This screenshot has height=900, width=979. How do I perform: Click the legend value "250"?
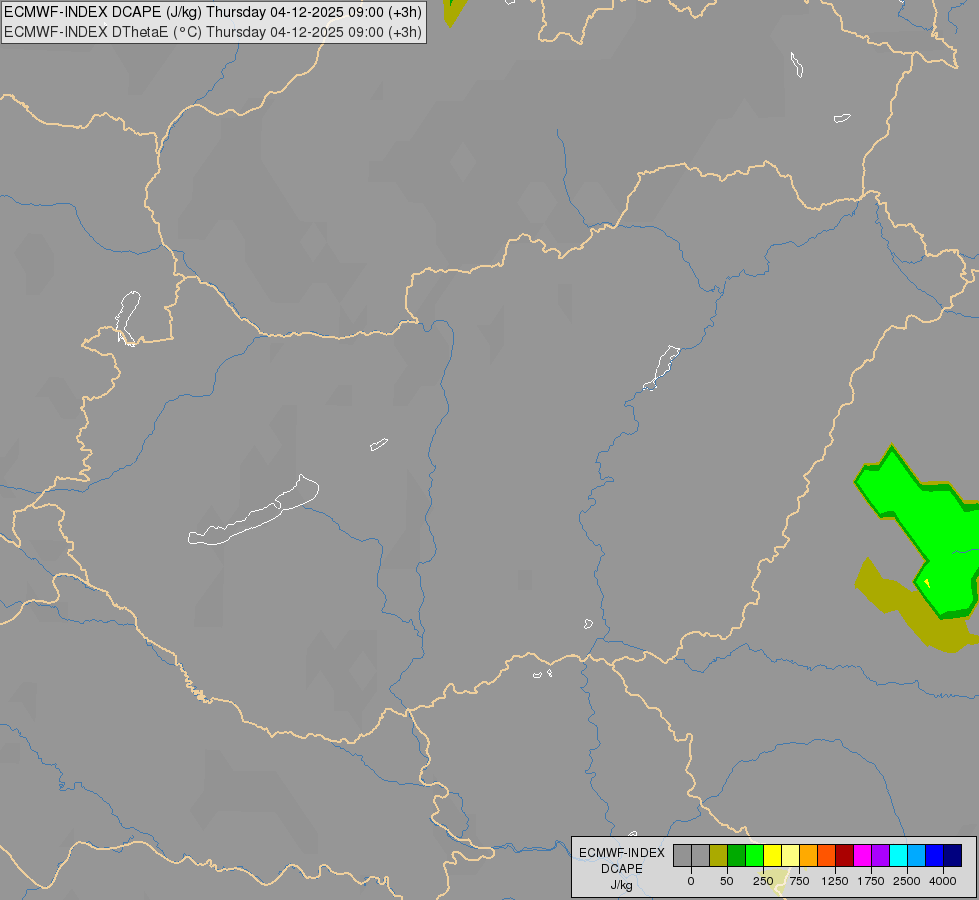pos(763,881)
